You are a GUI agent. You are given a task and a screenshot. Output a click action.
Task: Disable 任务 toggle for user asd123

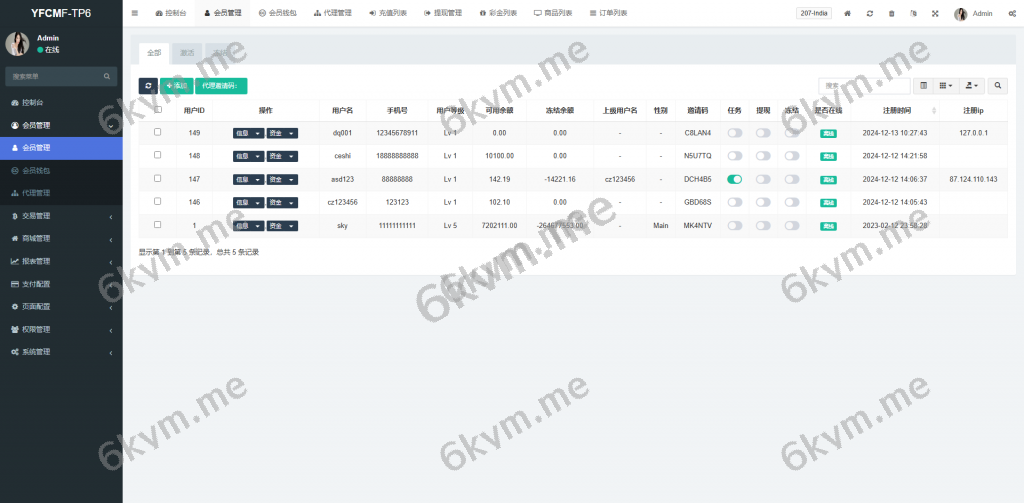tap(735, 179)
